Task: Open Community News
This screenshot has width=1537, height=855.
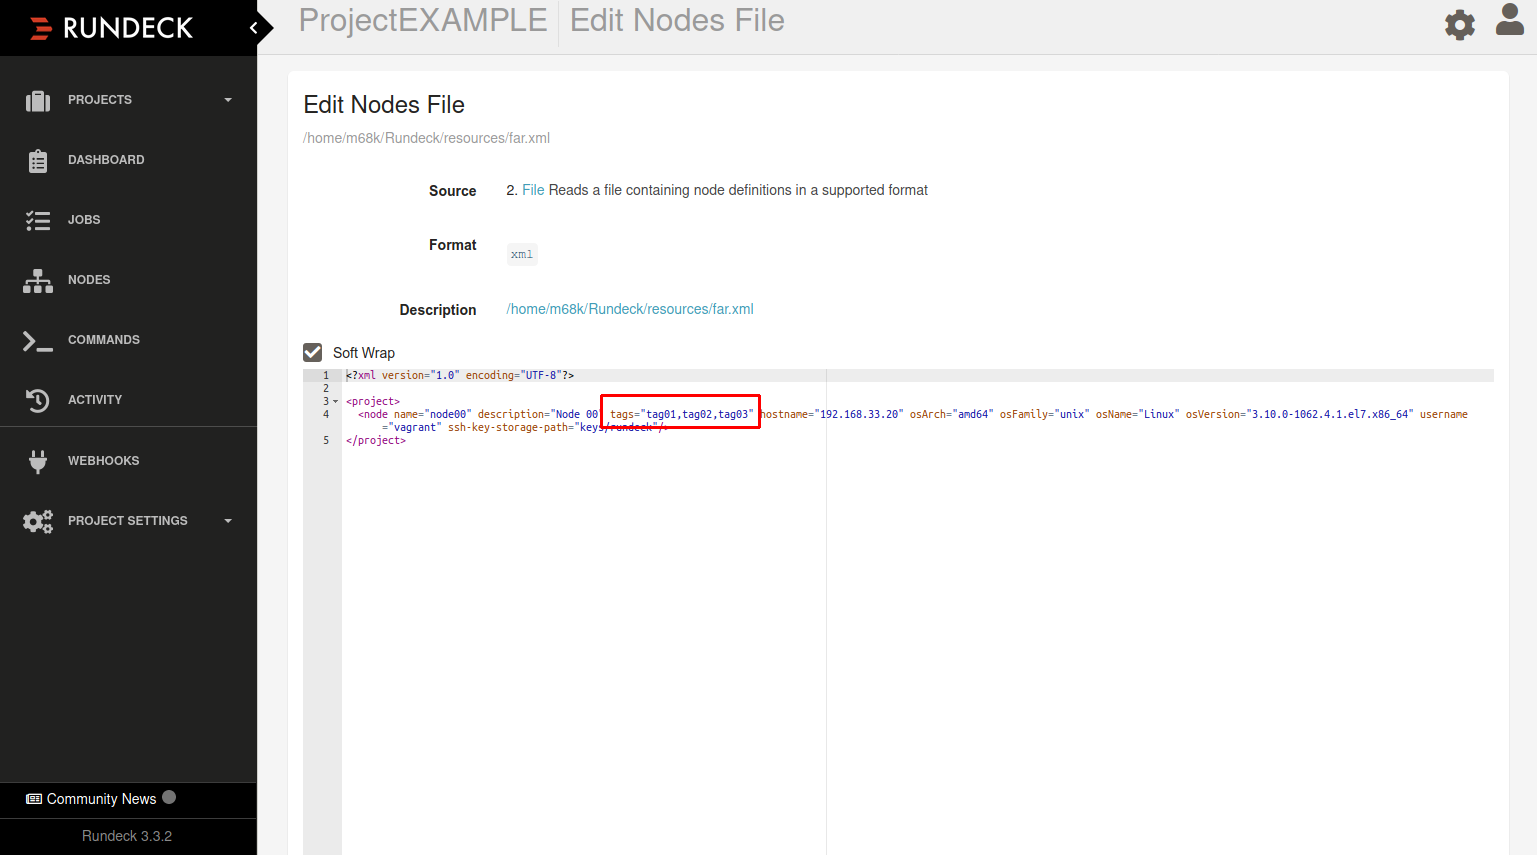Action: tap(100, 798)
